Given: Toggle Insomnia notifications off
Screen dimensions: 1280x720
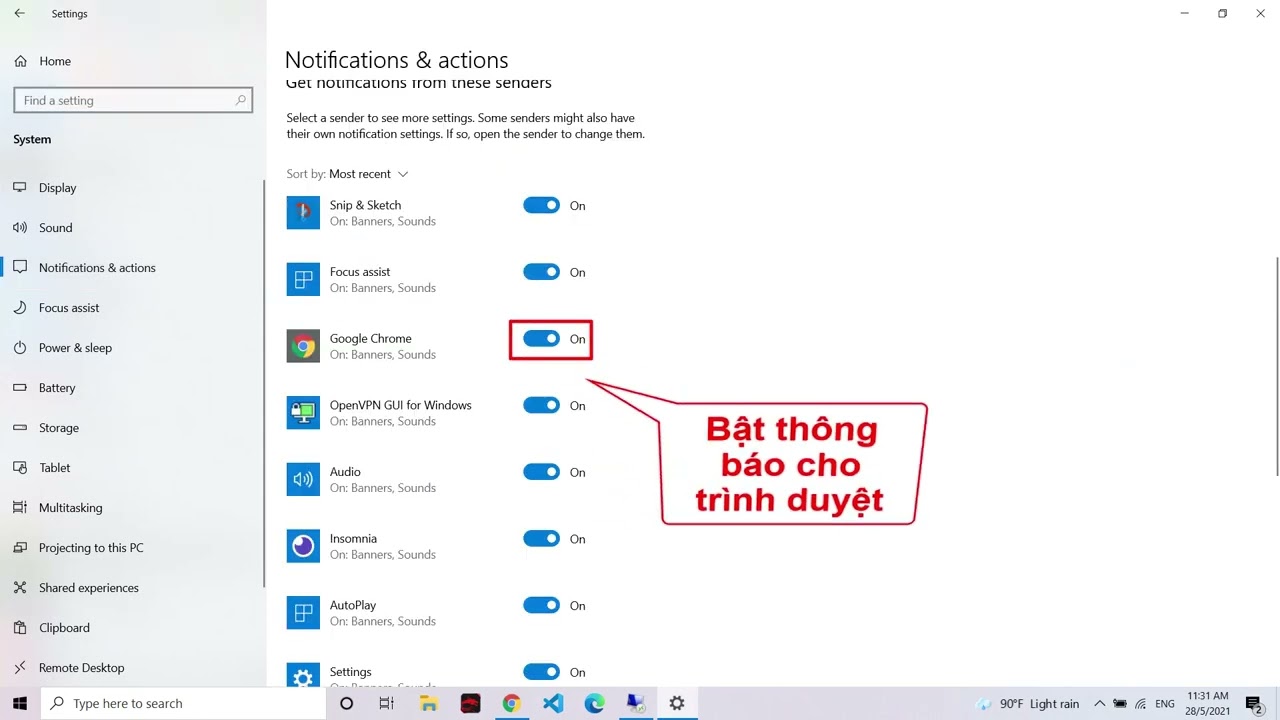Looking at the screenshot, I should [x=541, y=539].
